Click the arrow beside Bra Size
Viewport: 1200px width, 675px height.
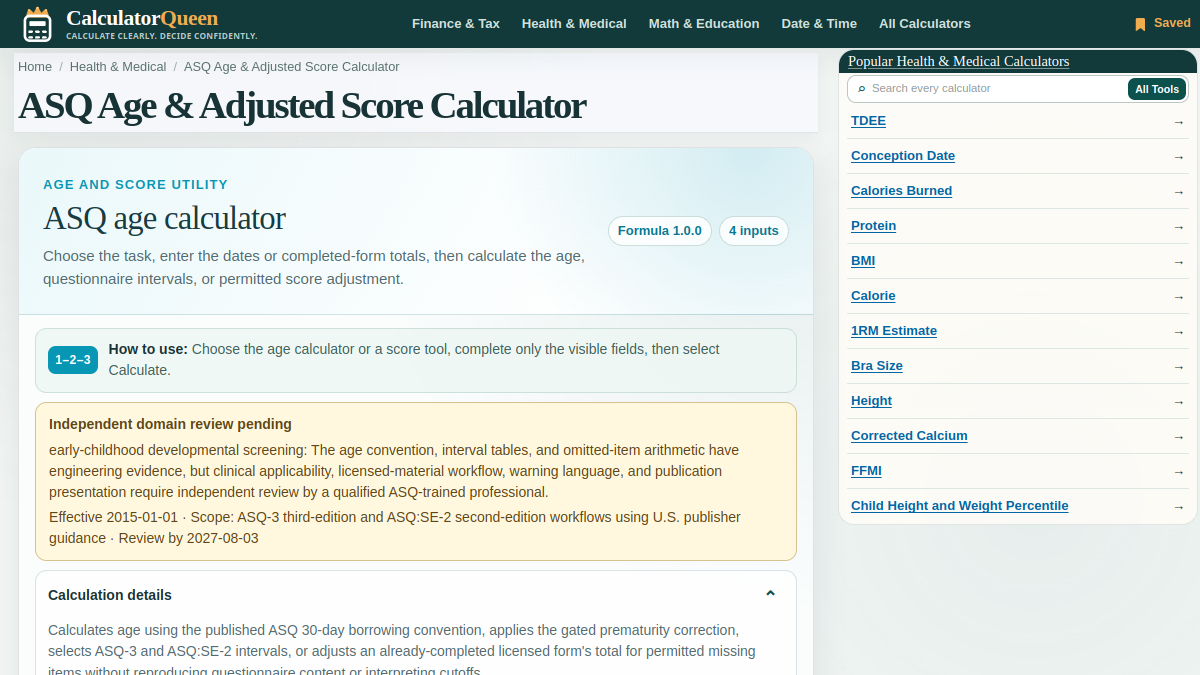coord(1179,367)
